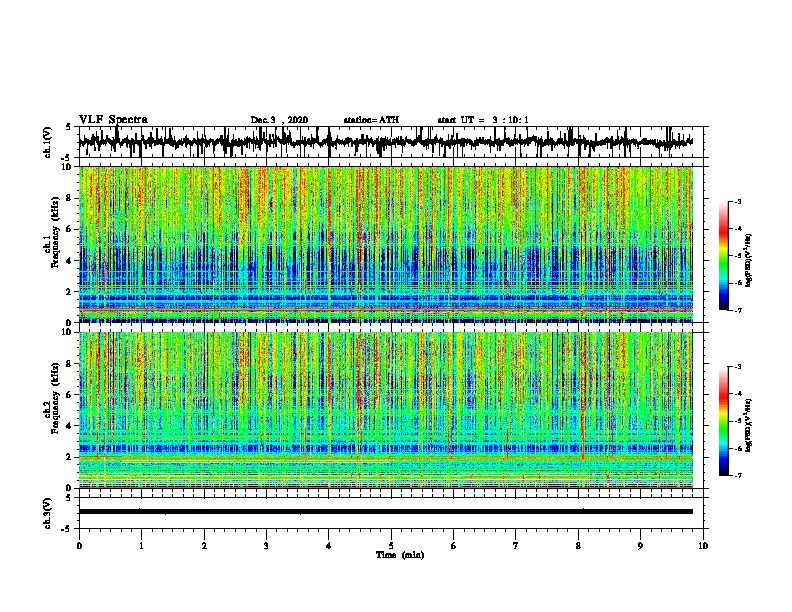This screenshot has width=792, height=612.
Task: Click the "-3" label on ch.2 colorbar
Action: pos(738,367)
